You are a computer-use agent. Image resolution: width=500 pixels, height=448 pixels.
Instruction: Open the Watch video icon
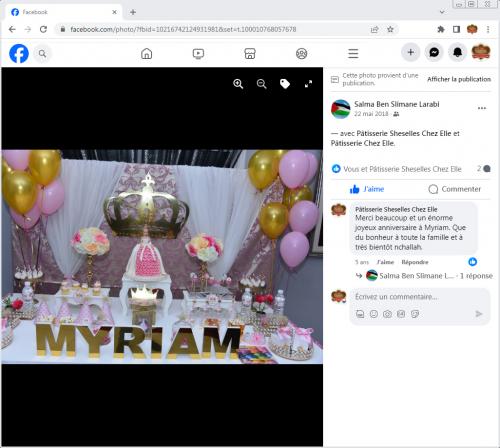click(198, 53)
